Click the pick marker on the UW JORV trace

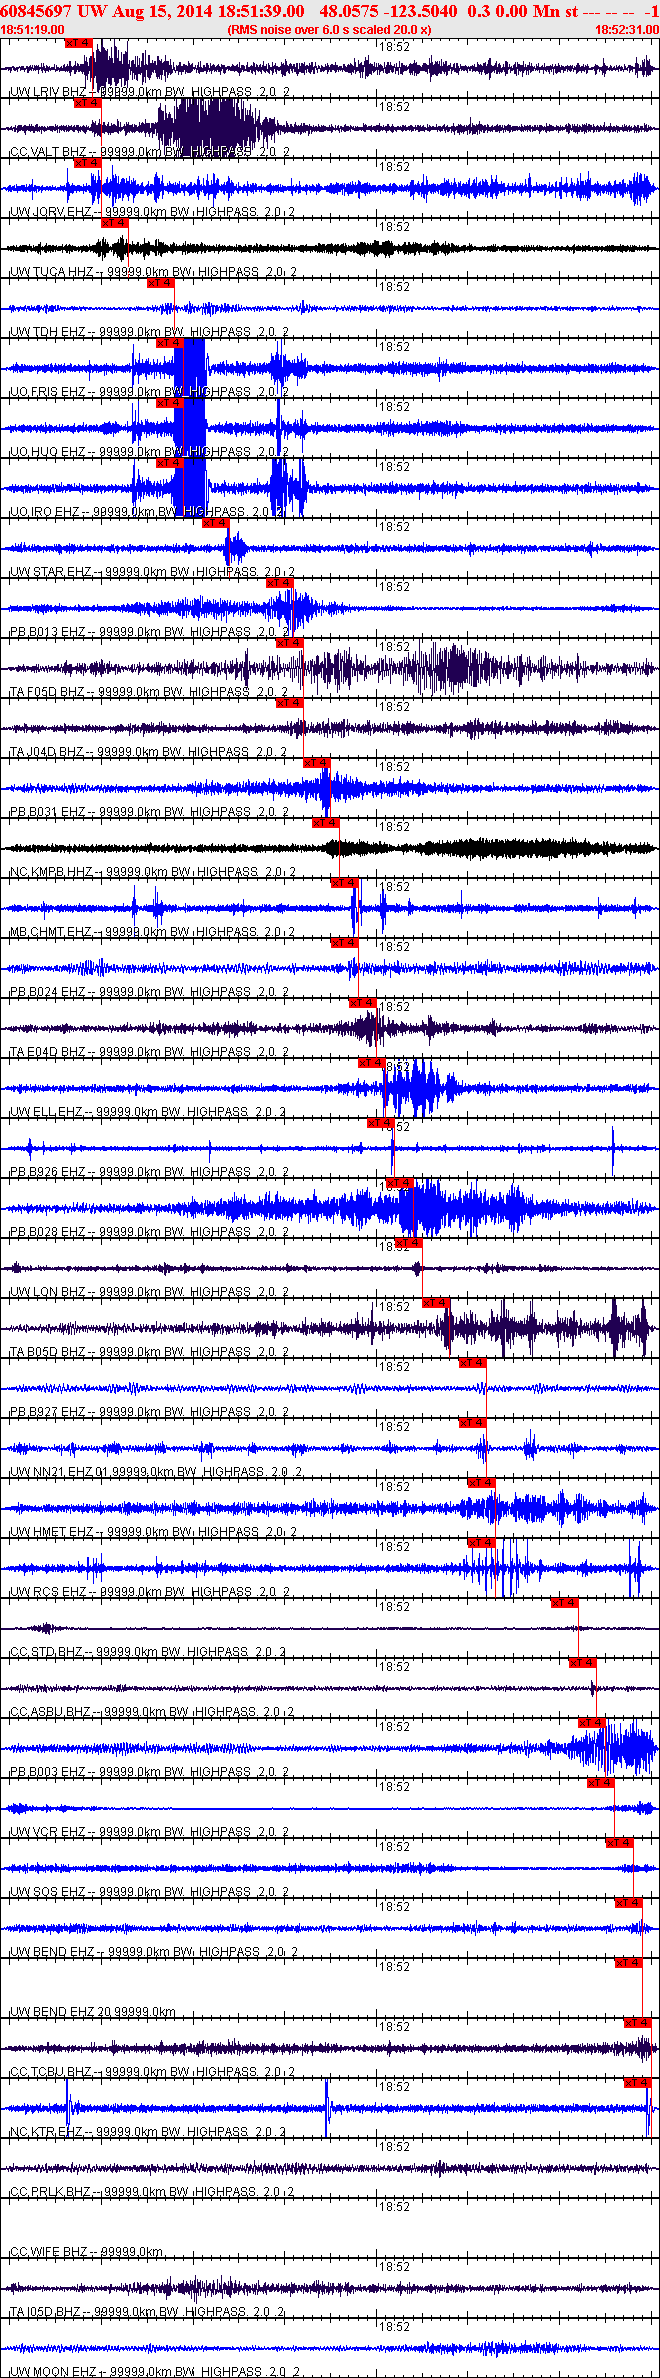pyautogui.click(x=87, y=163)
